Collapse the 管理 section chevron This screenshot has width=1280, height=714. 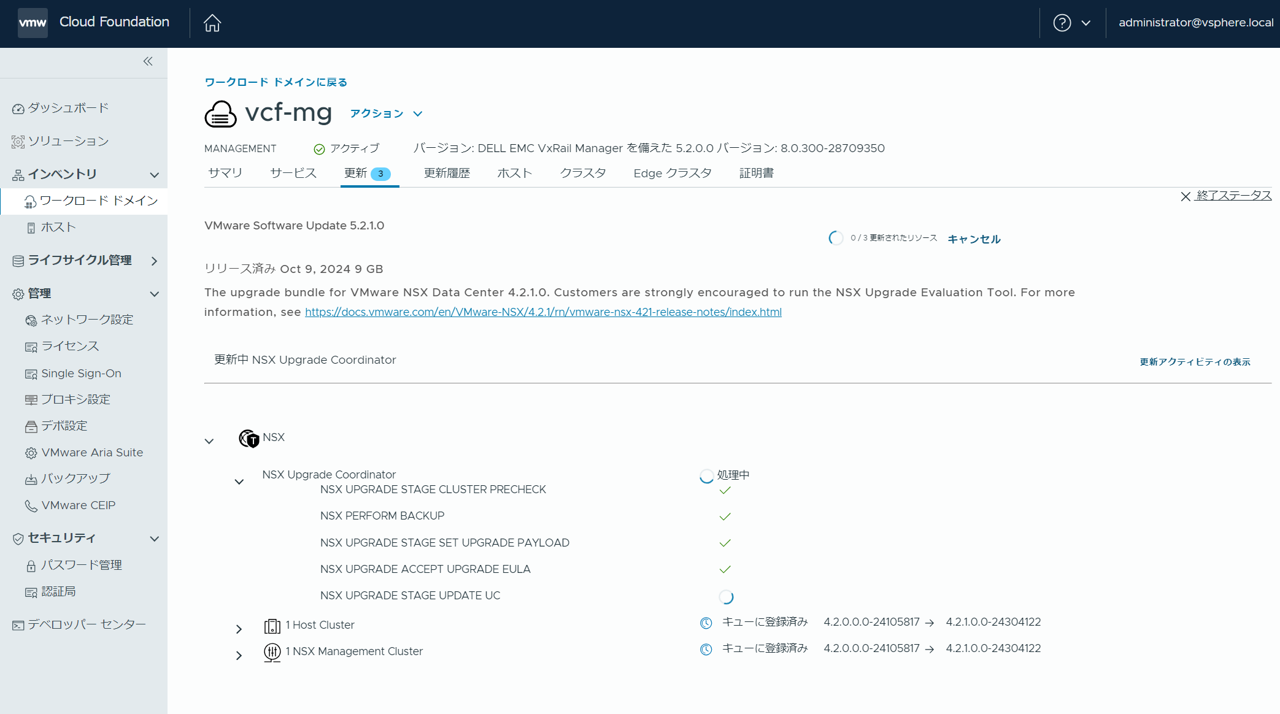click(154, 294)
